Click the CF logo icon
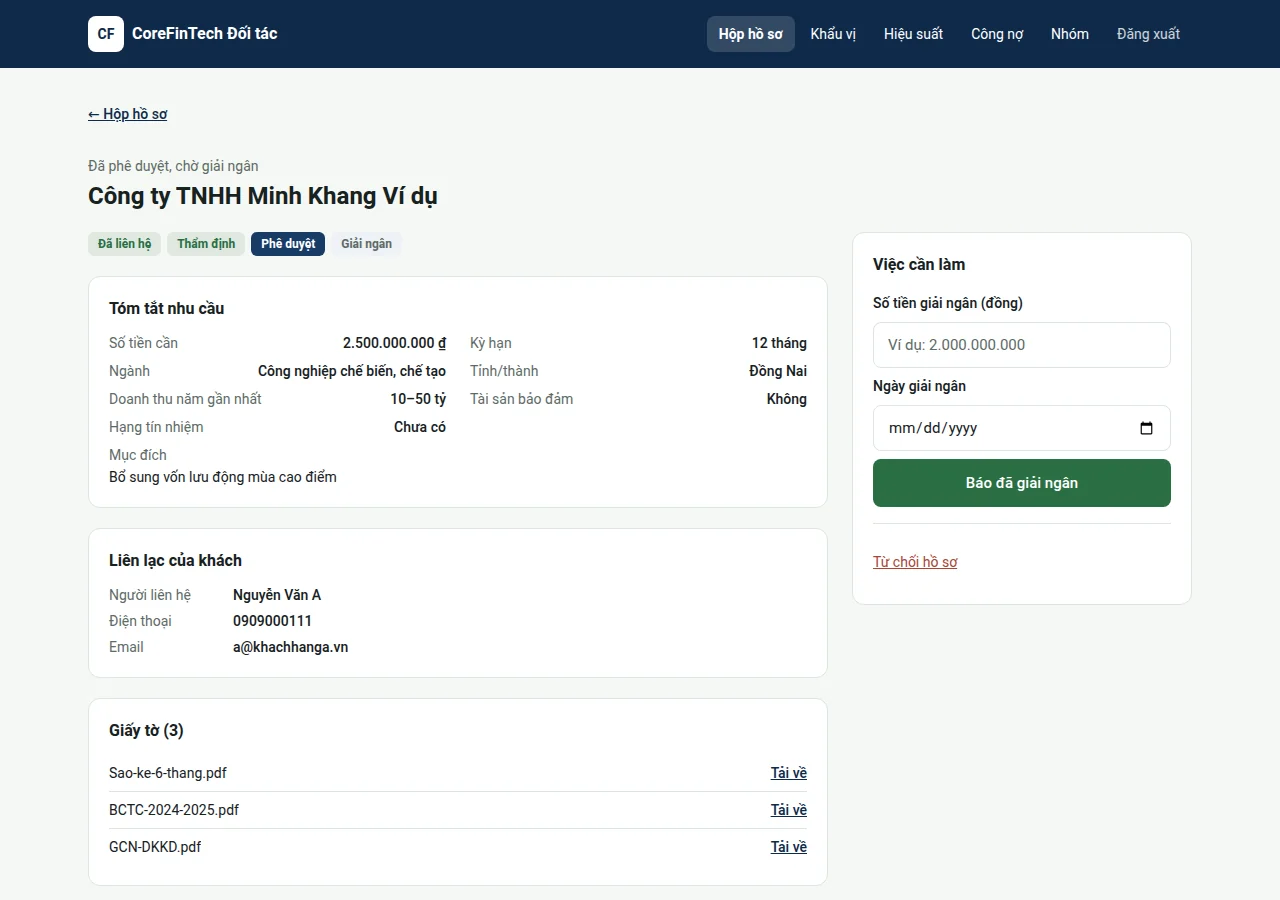This screenshot has height=900, width=1280. pos(106,34)
